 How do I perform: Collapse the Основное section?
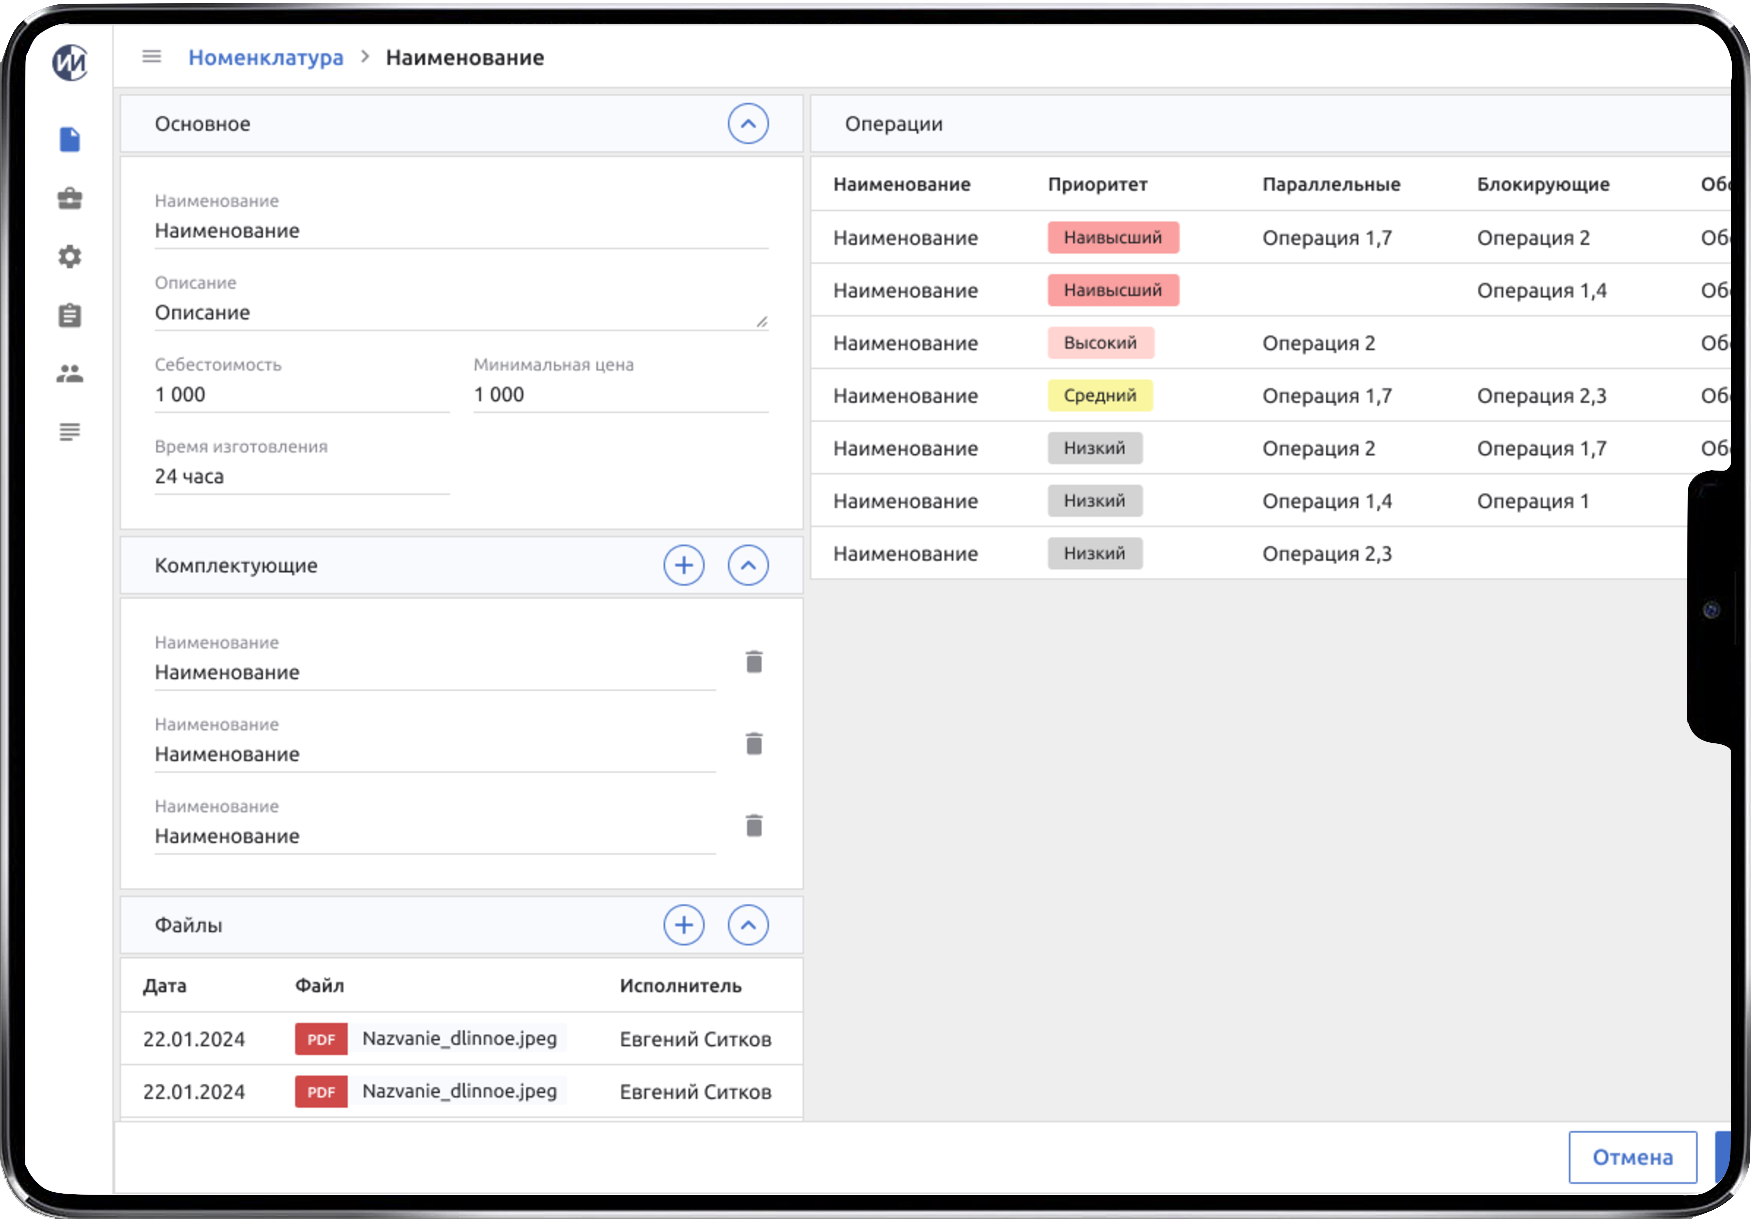click(x=748, y=124)
